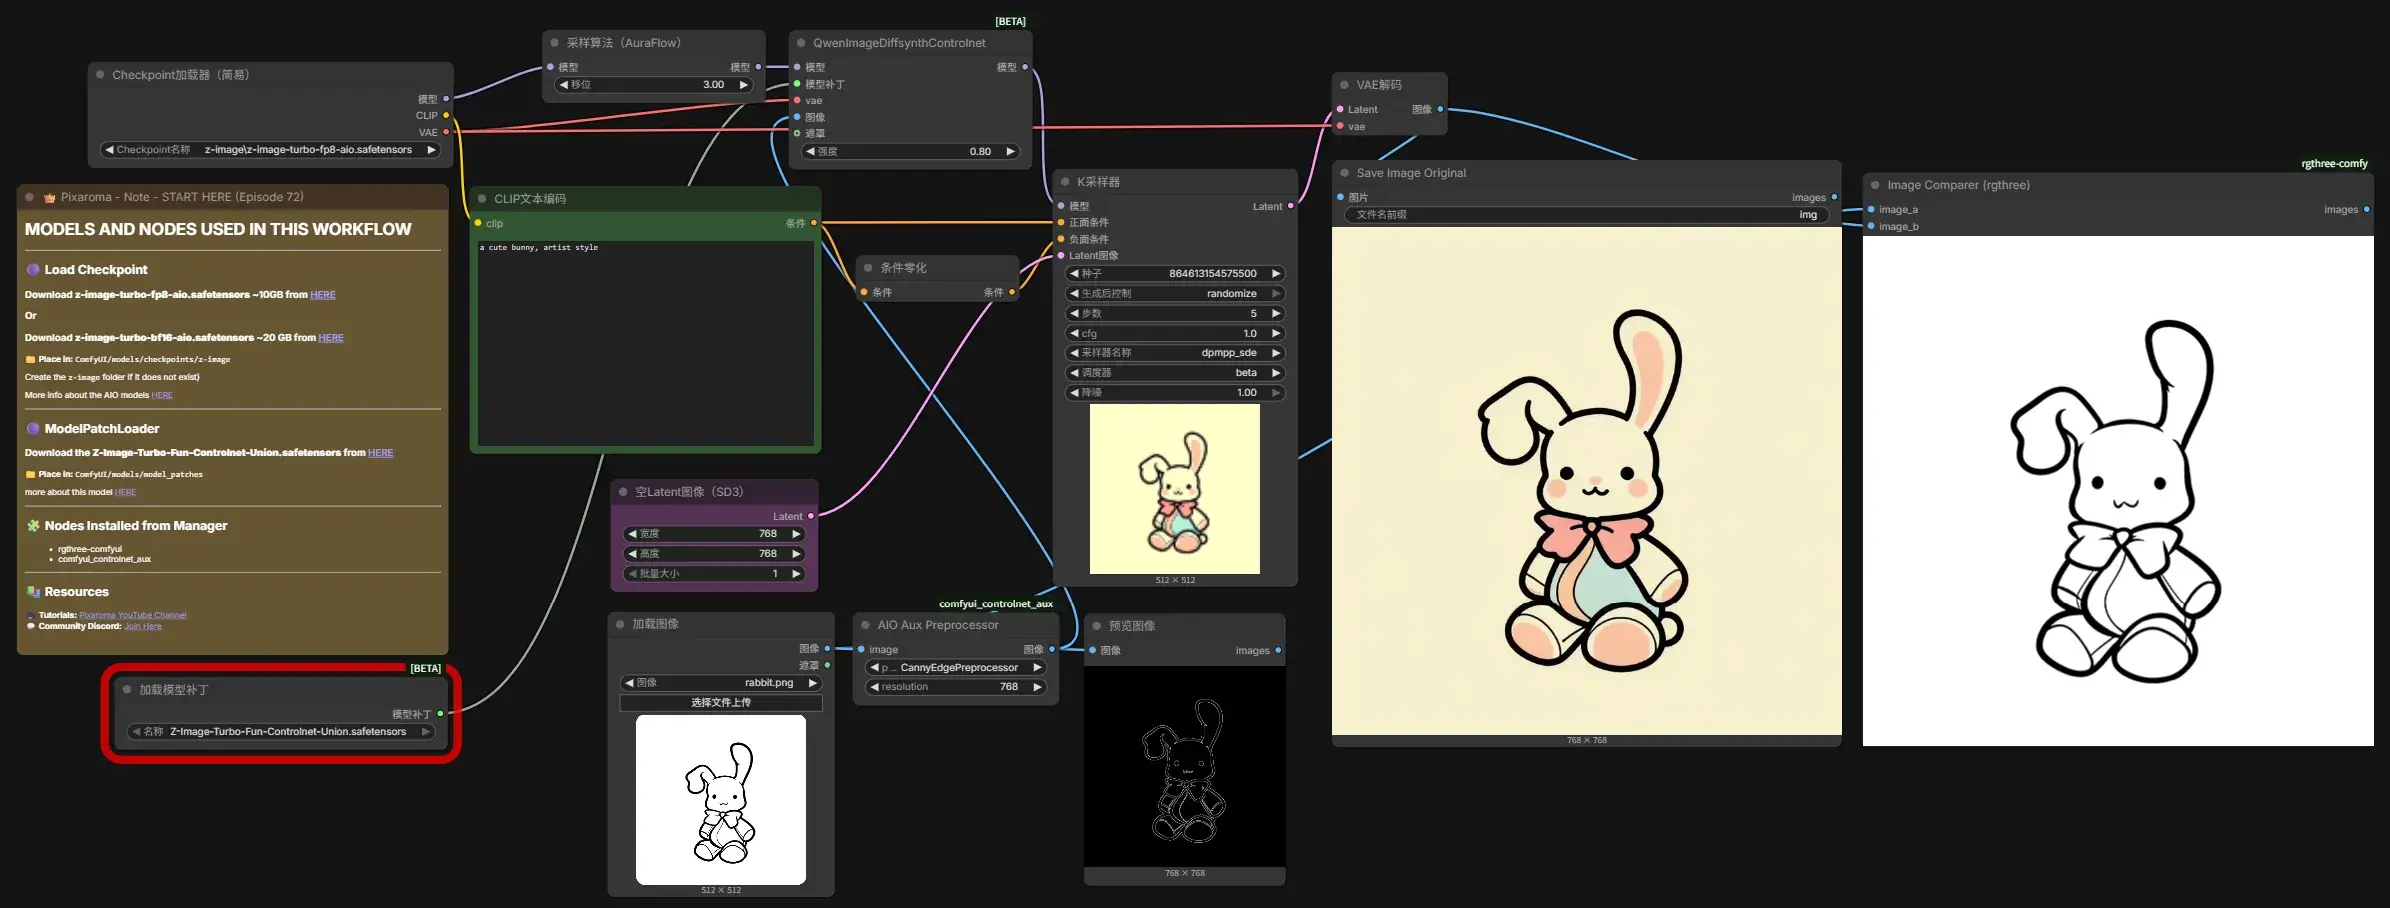The width and height of the screenshot is (2390, 908).
Task: Open bf16 model HERE download link
Action: click(x=331, y=338)
